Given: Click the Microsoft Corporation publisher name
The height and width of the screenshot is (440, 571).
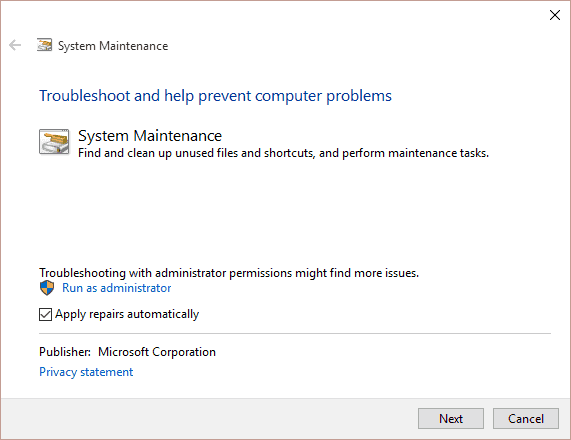Looking at the screenshot, I should tap(157, 352).
